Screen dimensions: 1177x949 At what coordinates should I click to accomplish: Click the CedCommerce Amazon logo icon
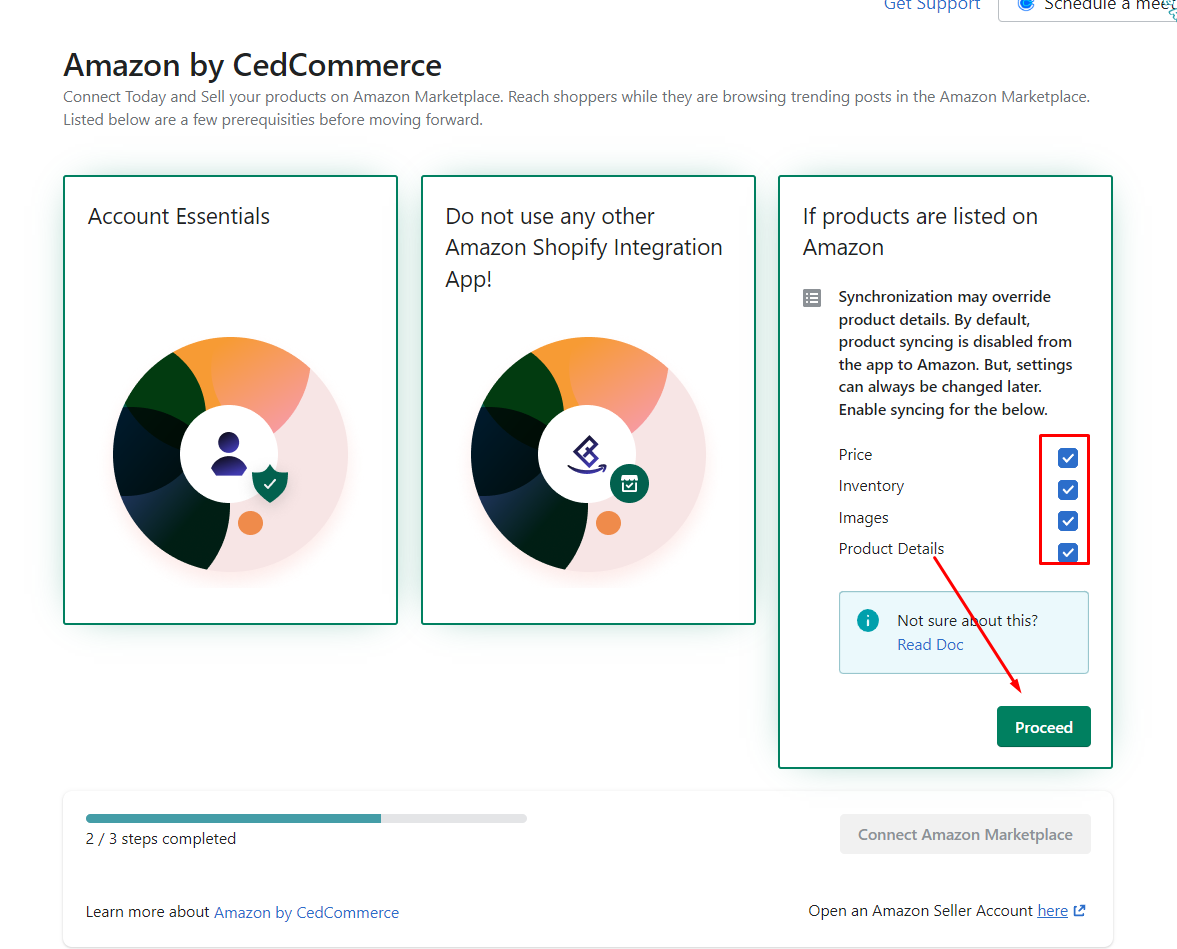point(587,455)
